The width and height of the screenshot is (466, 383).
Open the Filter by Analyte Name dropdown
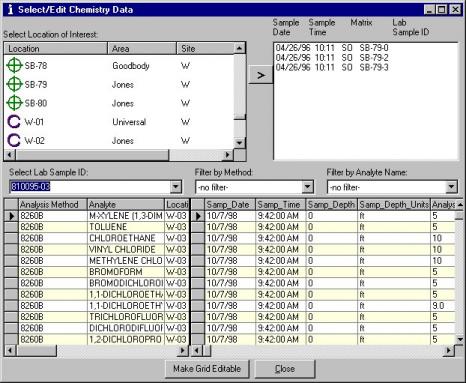point(451,187)
